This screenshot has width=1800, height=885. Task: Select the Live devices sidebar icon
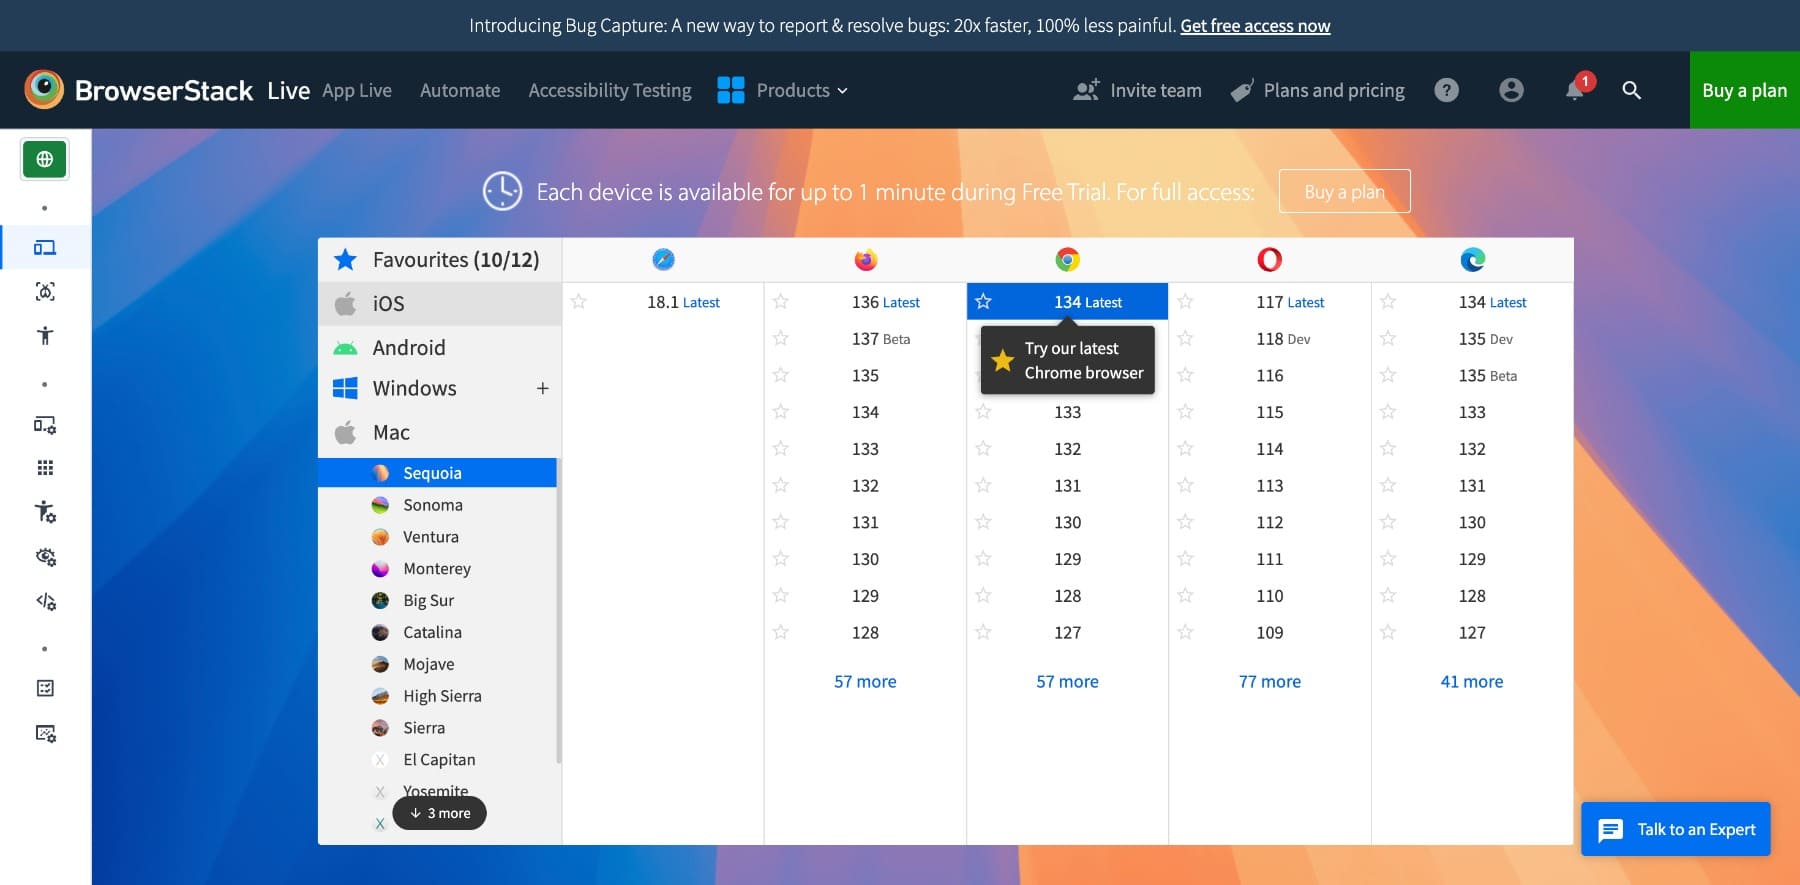[45, 247]
